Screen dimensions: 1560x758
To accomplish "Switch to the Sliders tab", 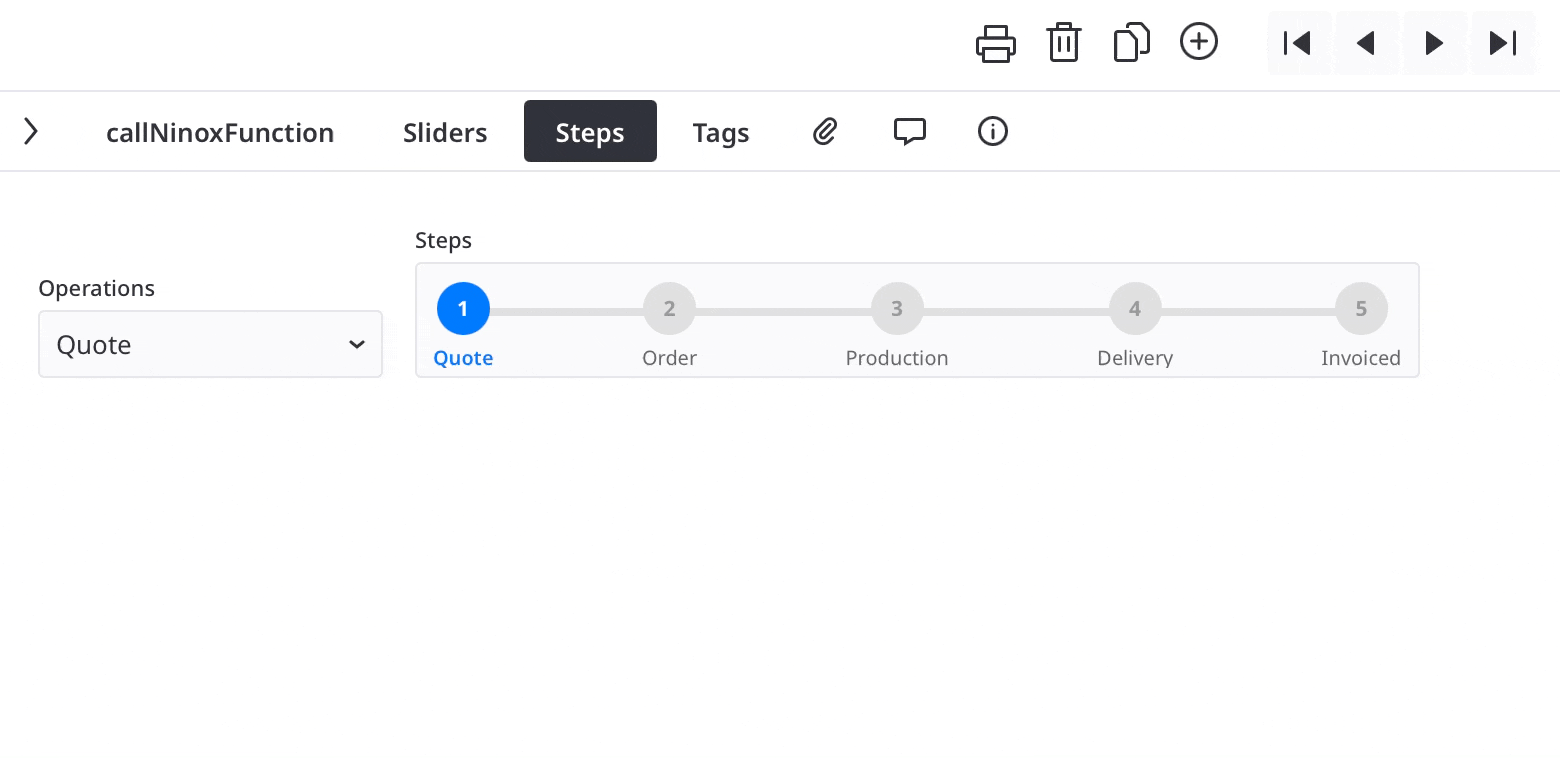I will [x=445, y=132].
